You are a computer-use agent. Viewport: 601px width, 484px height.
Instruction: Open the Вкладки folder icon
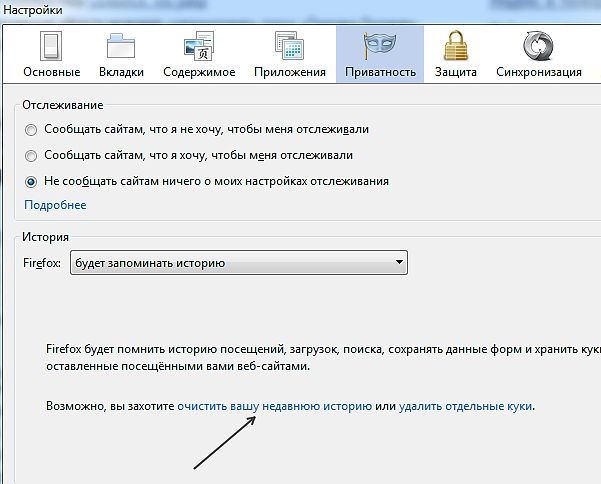[x=121, y=46]
